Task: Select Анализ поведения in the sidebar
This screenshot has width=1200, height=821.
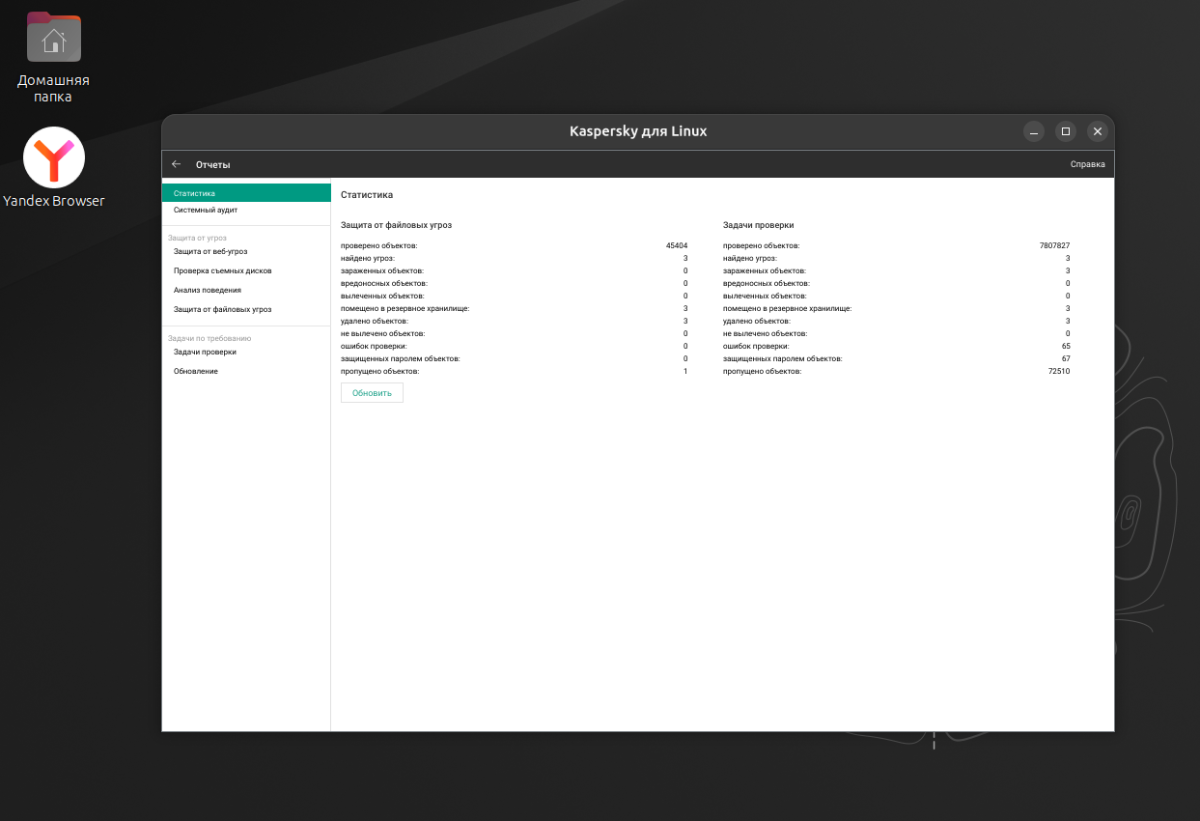Action: [207, 290]
